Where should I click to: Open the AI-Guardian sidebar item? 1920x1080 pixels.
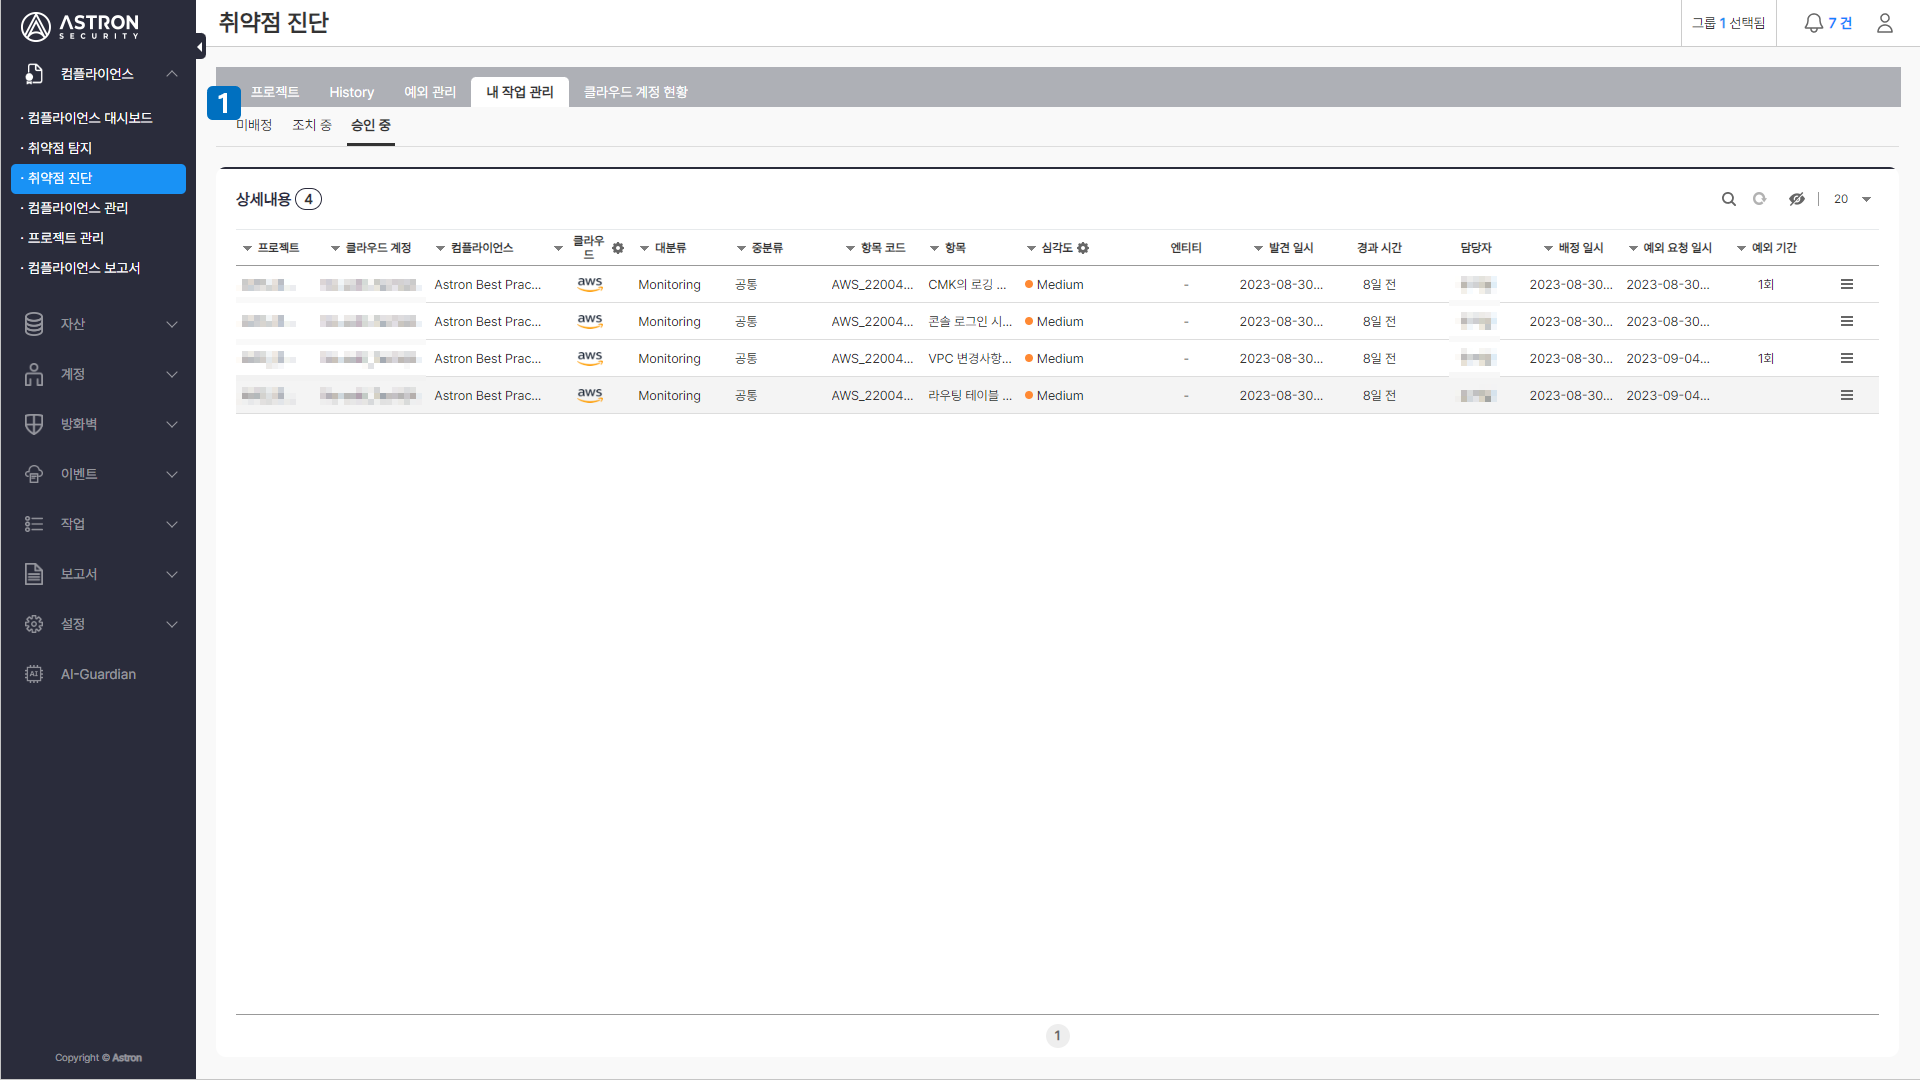pyautogui.click(x=98, y=674)
